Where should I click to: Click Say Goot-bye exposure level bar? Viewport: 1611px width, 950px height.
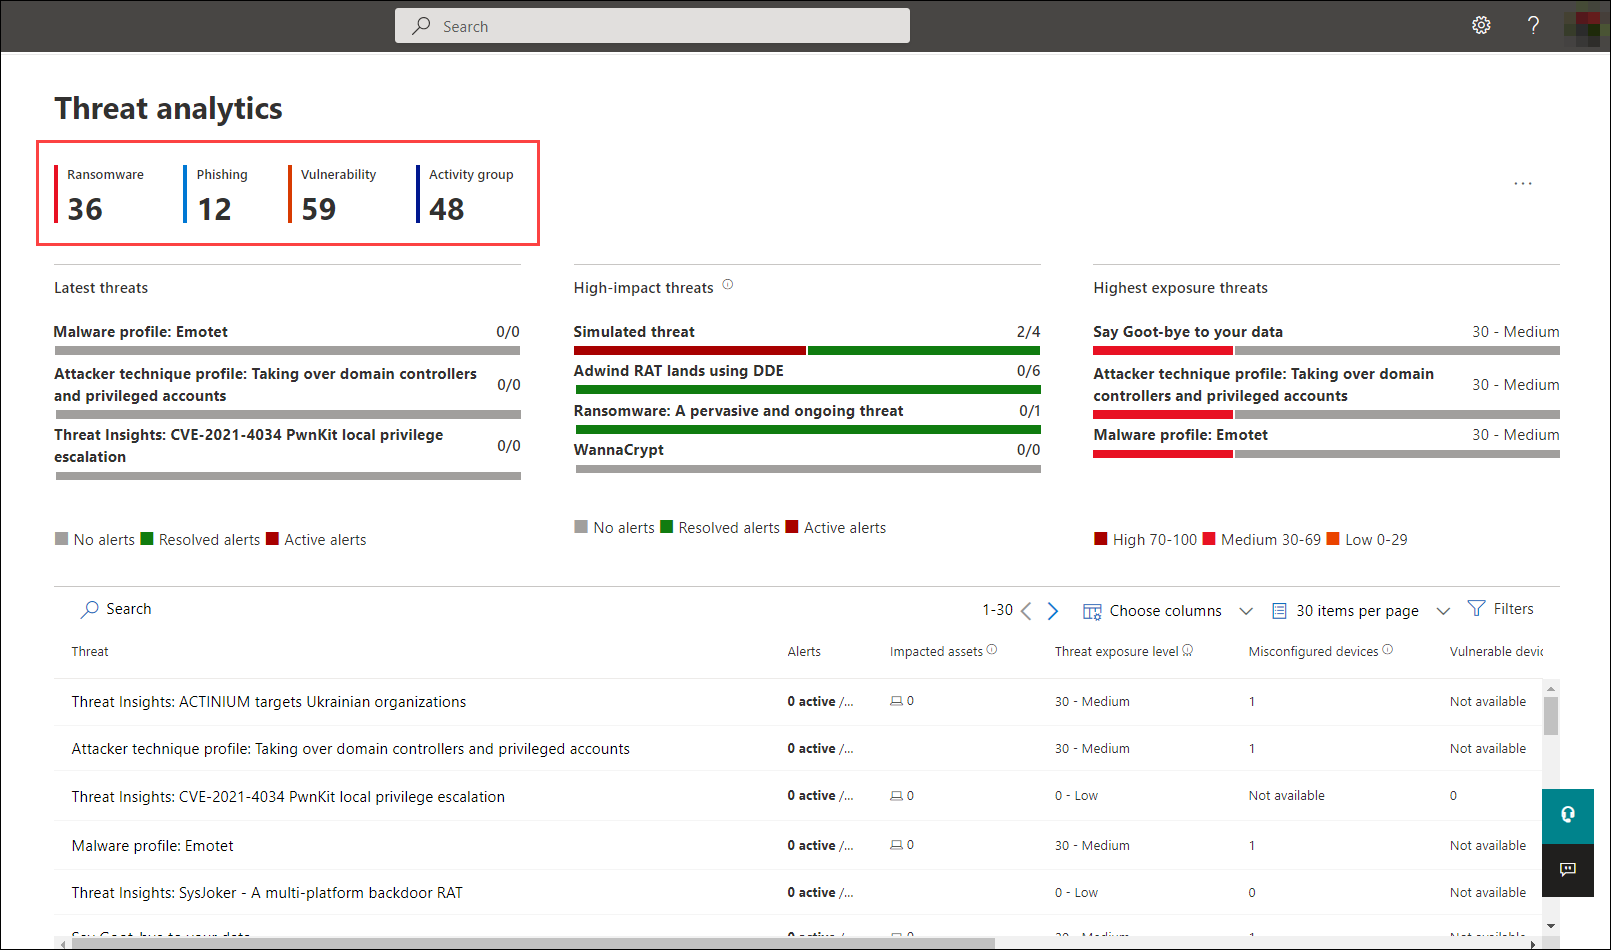click(x=1326, y=351)
